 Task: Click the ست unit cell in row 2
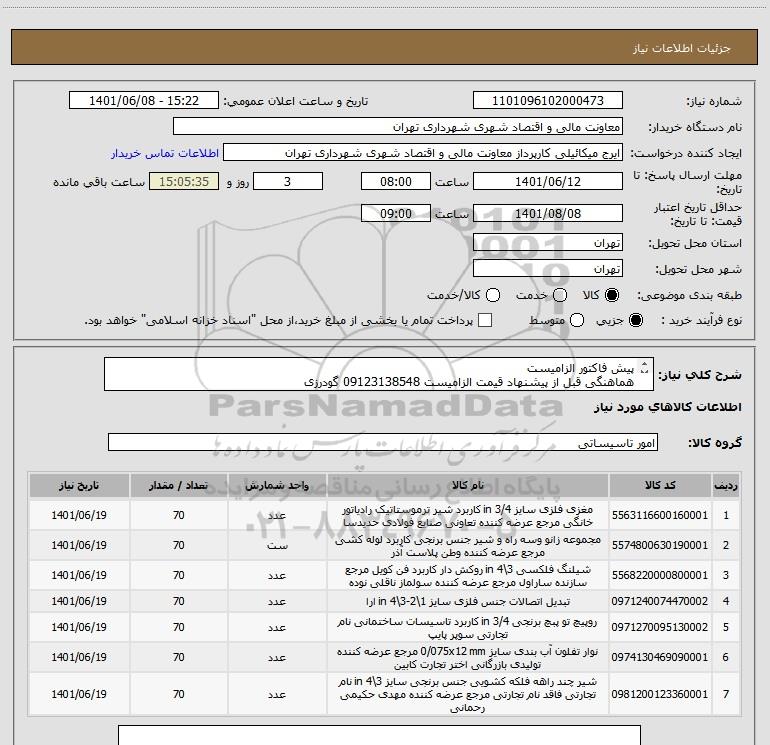pos(277,545)
